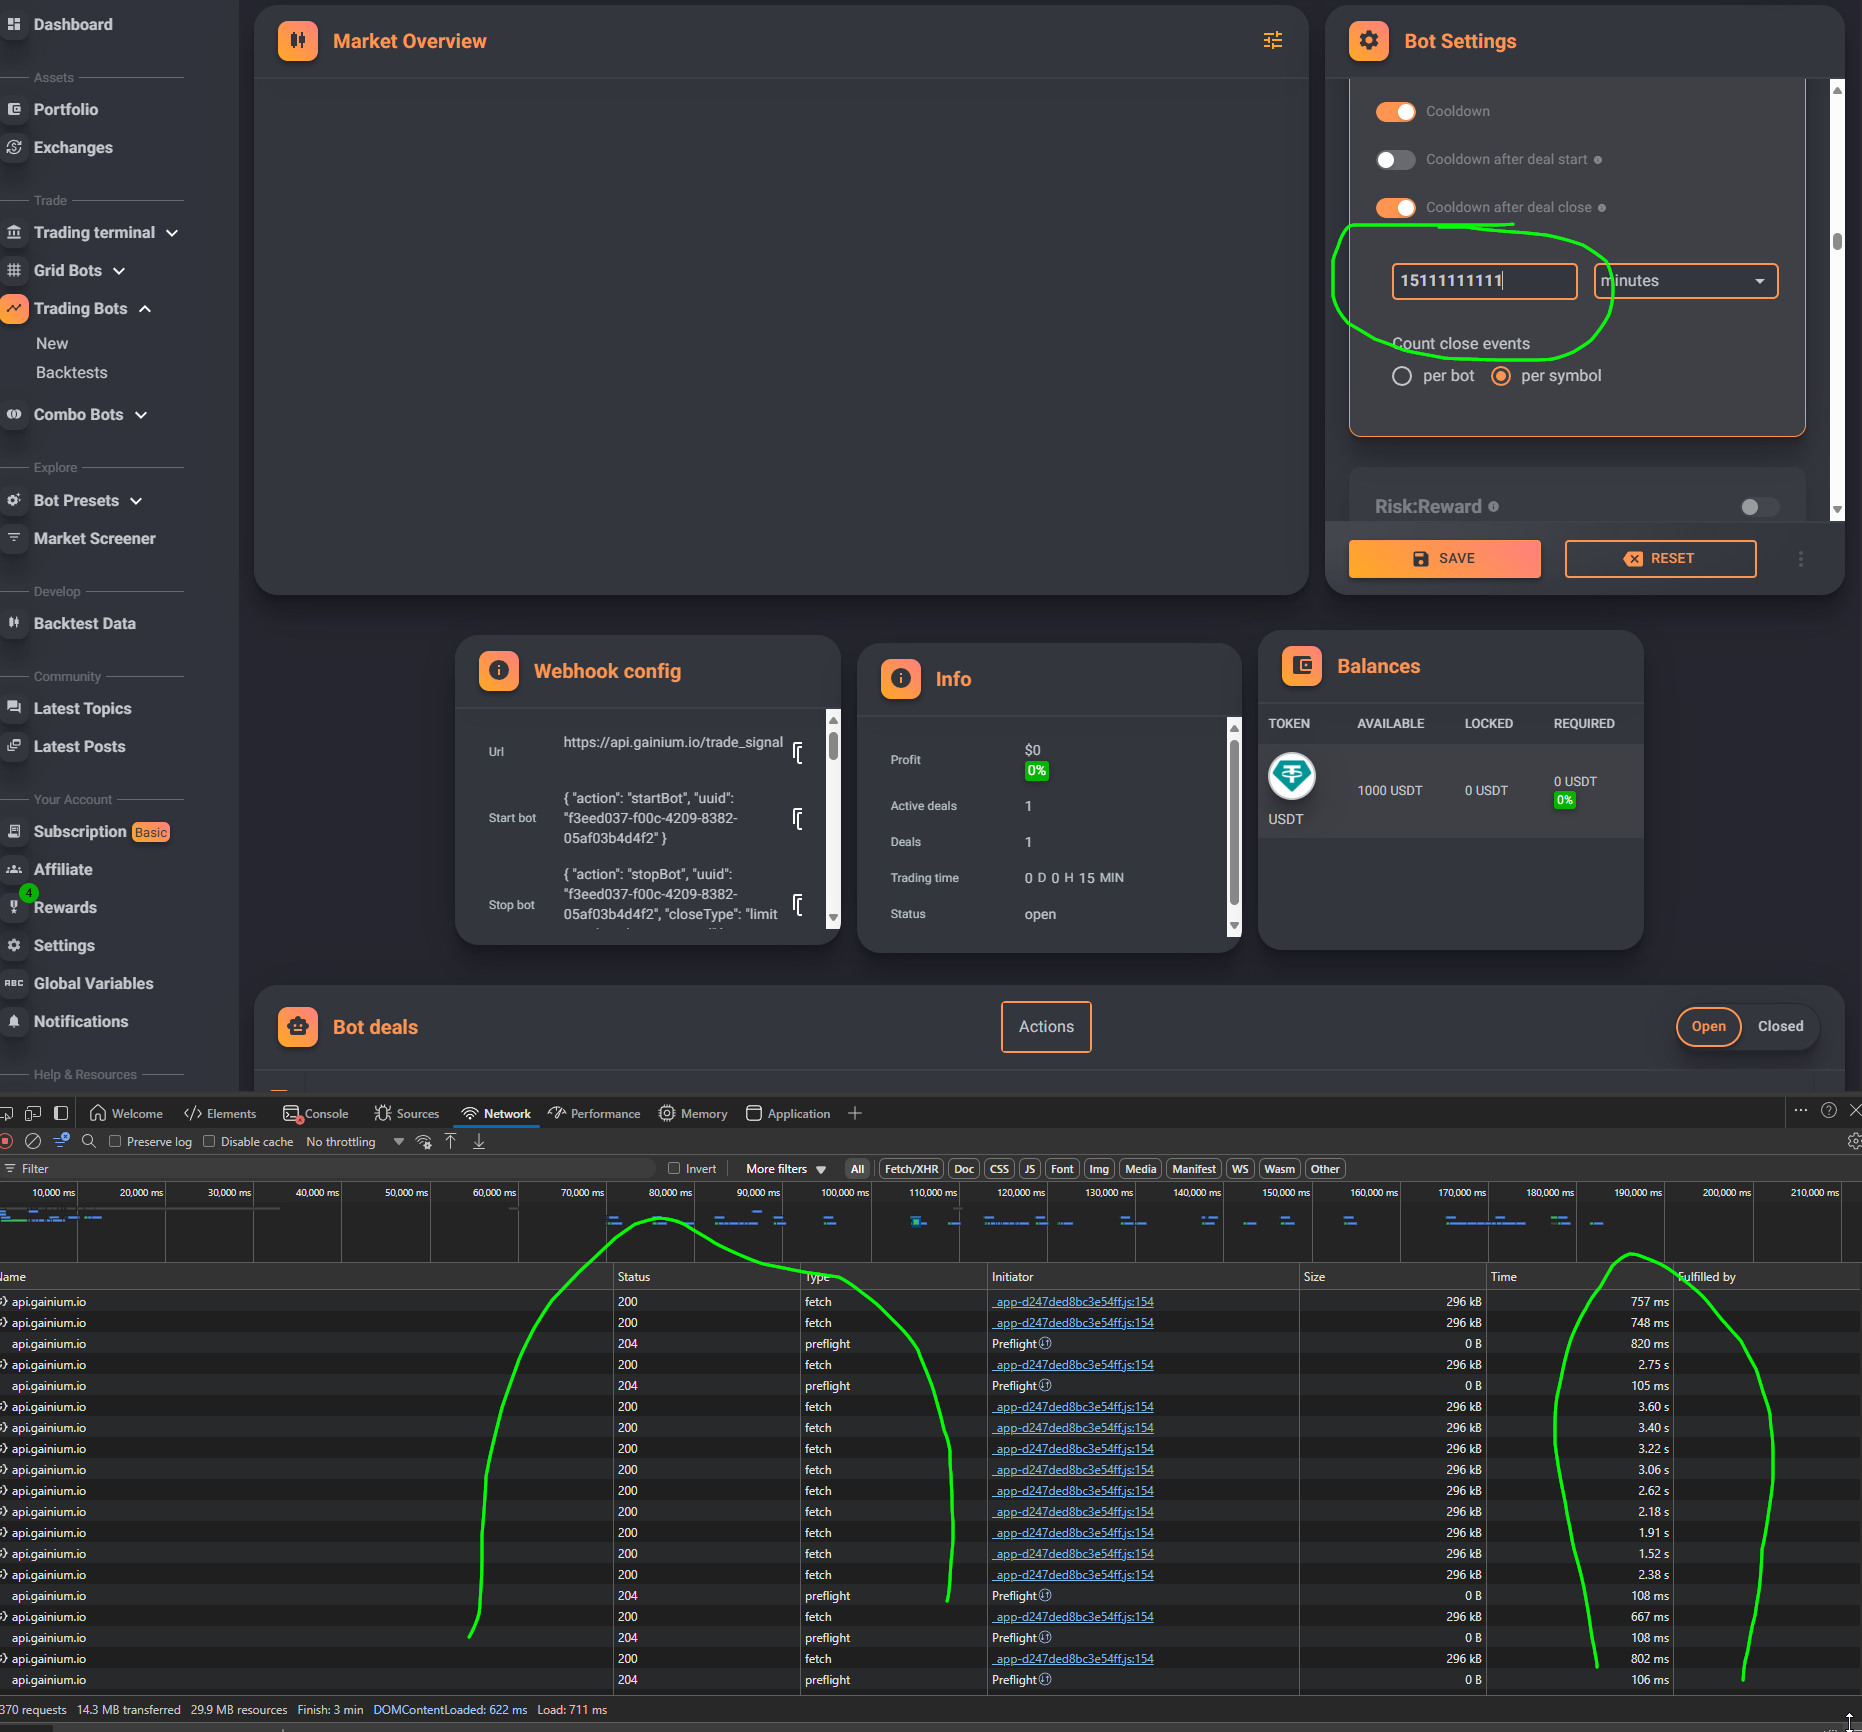This screenshot has height=1732, width=1862.
Task: Open Backtests under Trading Bots
Action: 72,373
